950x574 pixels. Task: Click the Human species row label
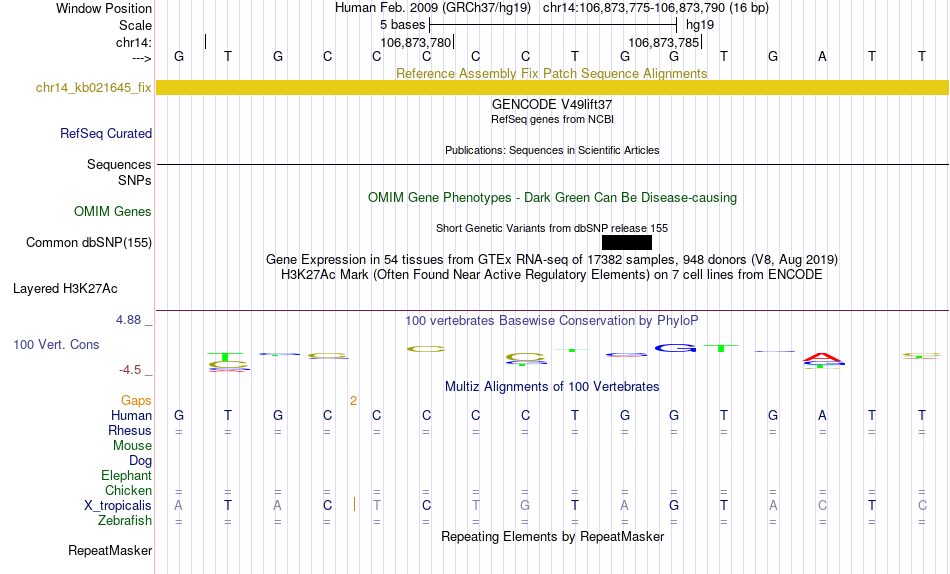pos(131,415)
